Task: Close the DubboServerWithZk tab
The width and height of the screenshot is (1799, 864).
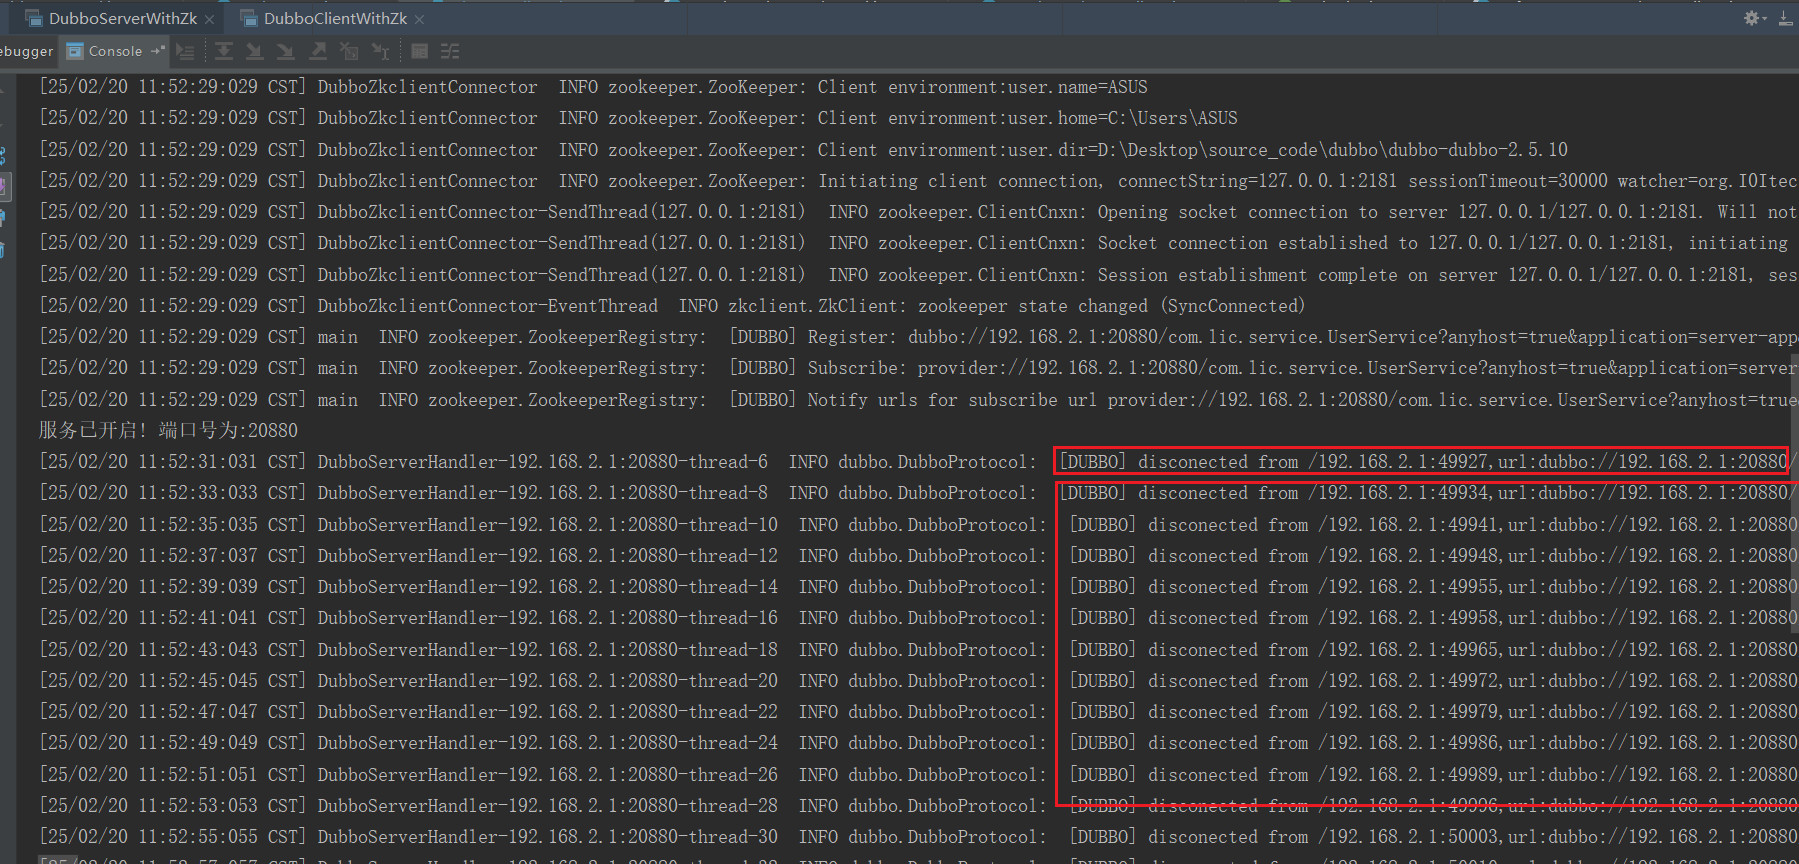Action: [x=209, y=19]
